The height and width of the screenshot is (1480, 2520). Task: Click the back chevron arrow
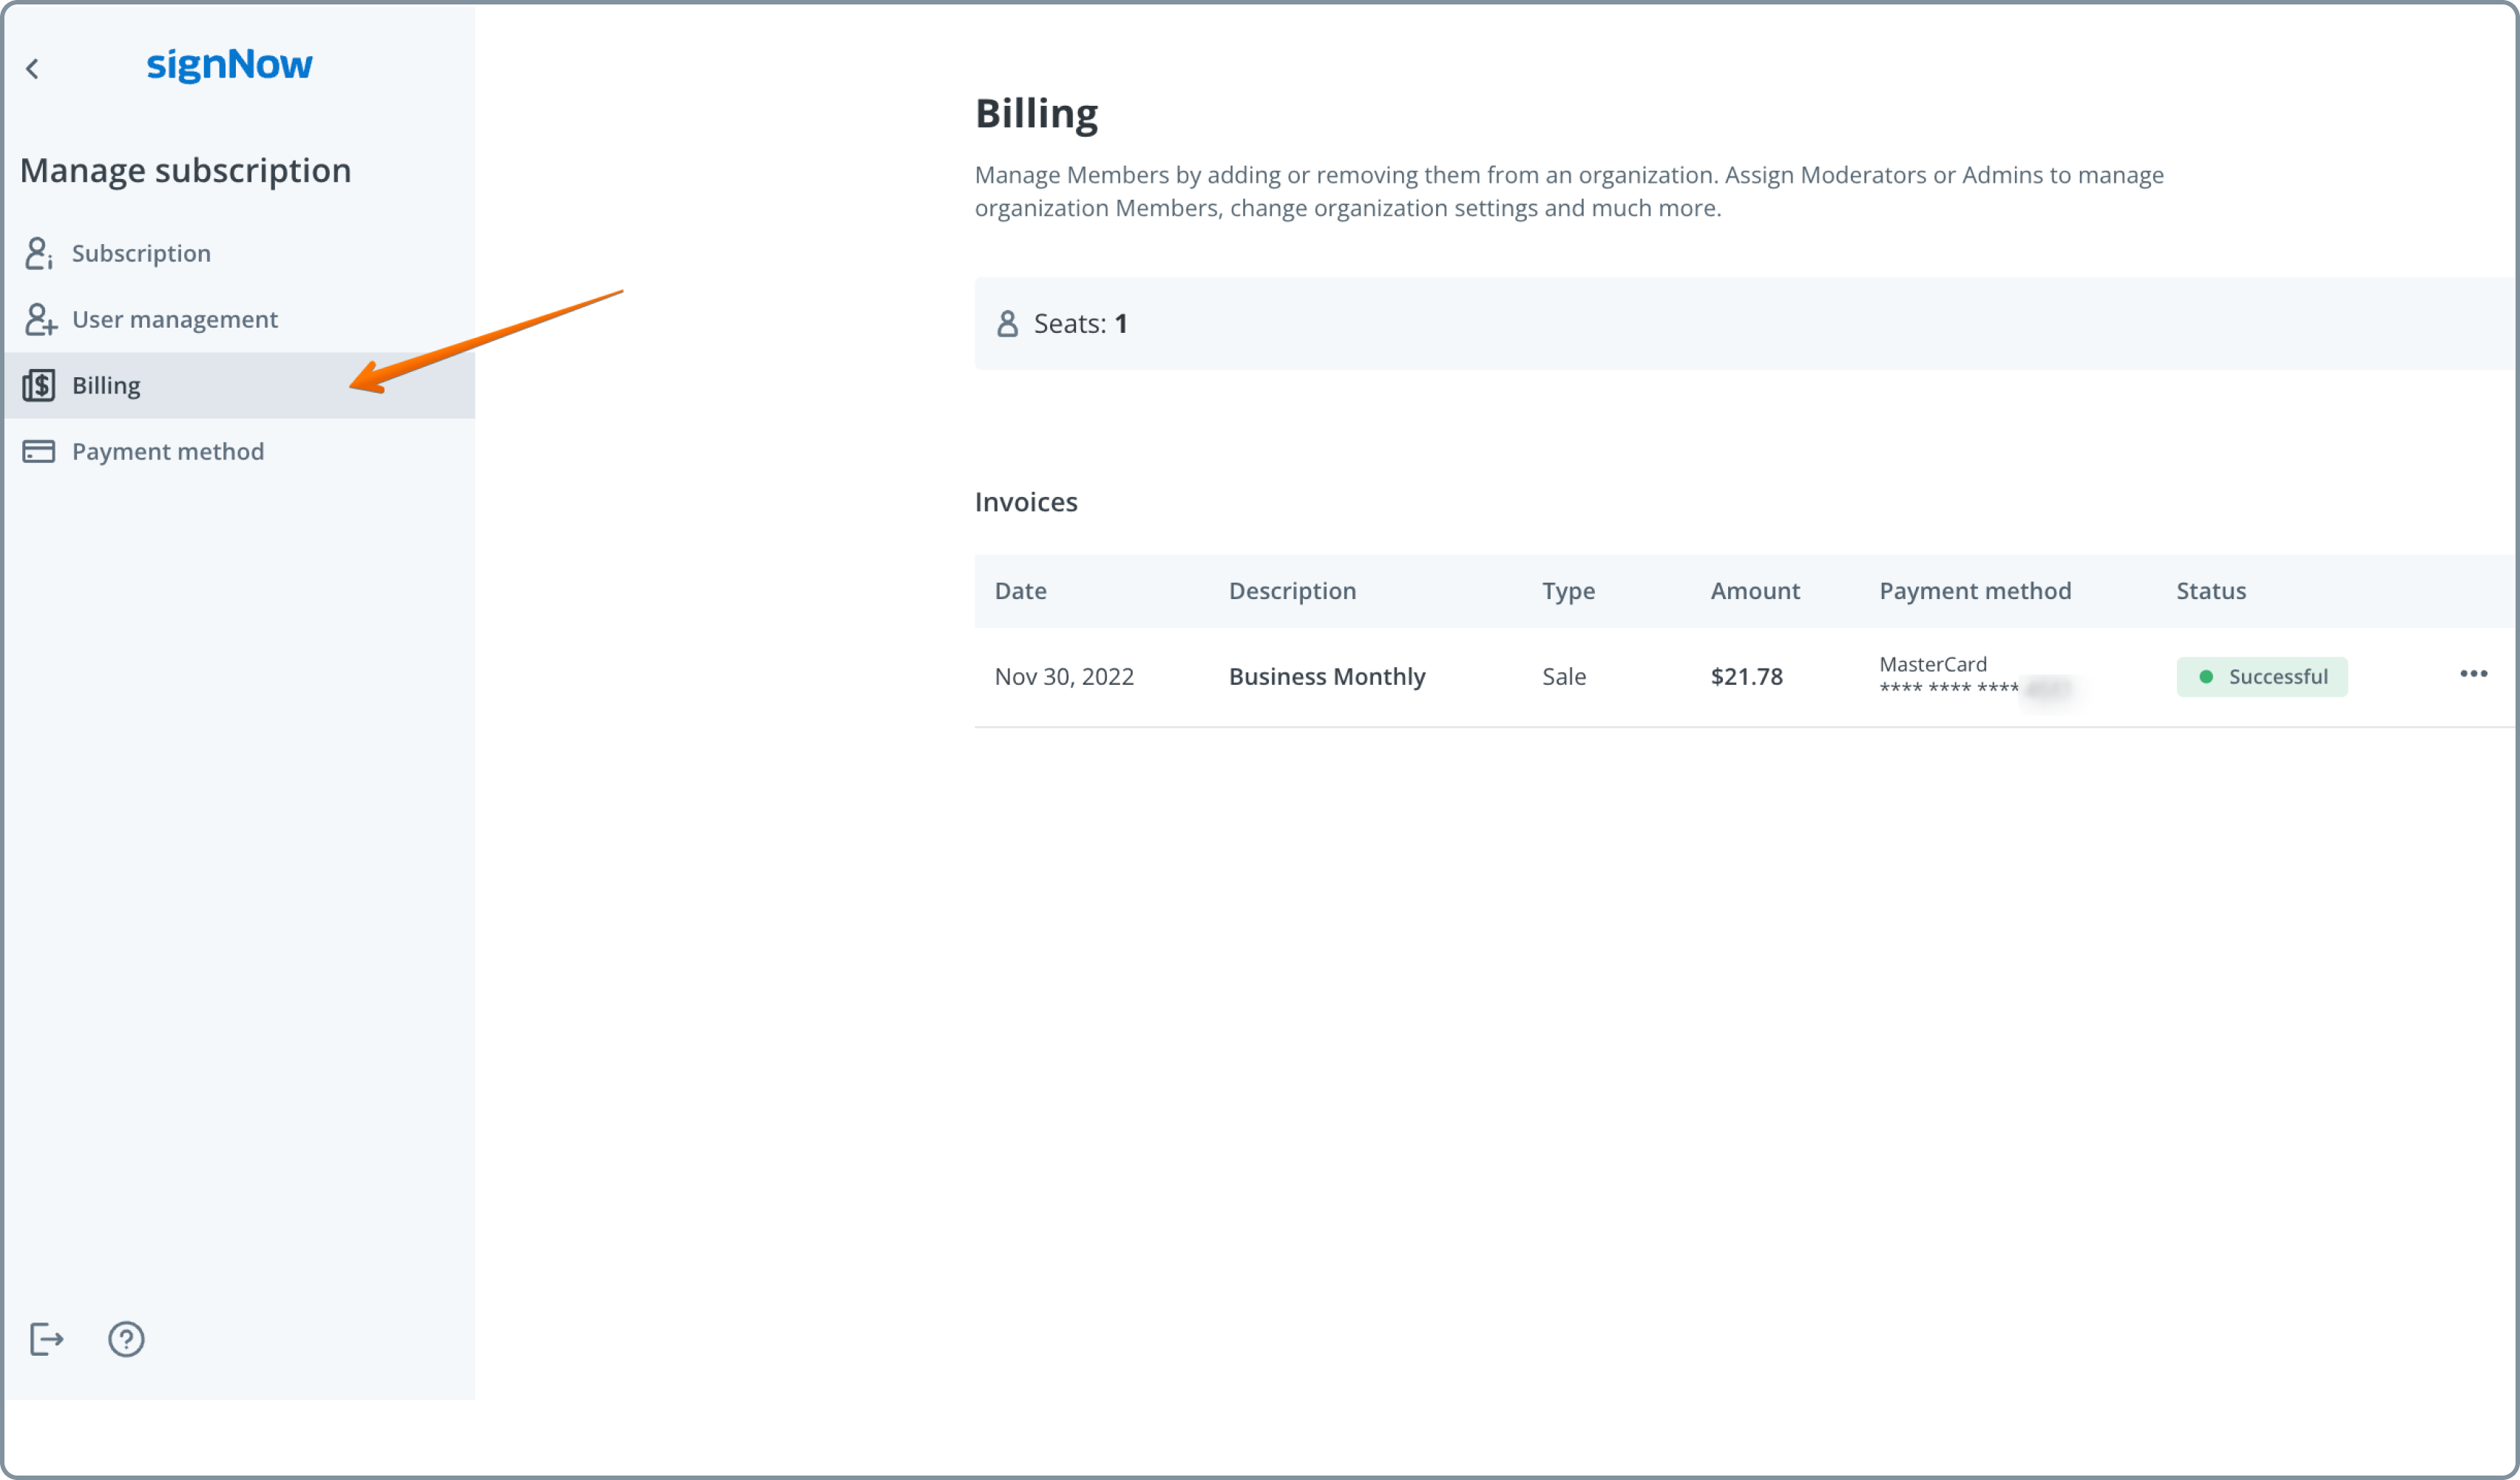[32, 69]
